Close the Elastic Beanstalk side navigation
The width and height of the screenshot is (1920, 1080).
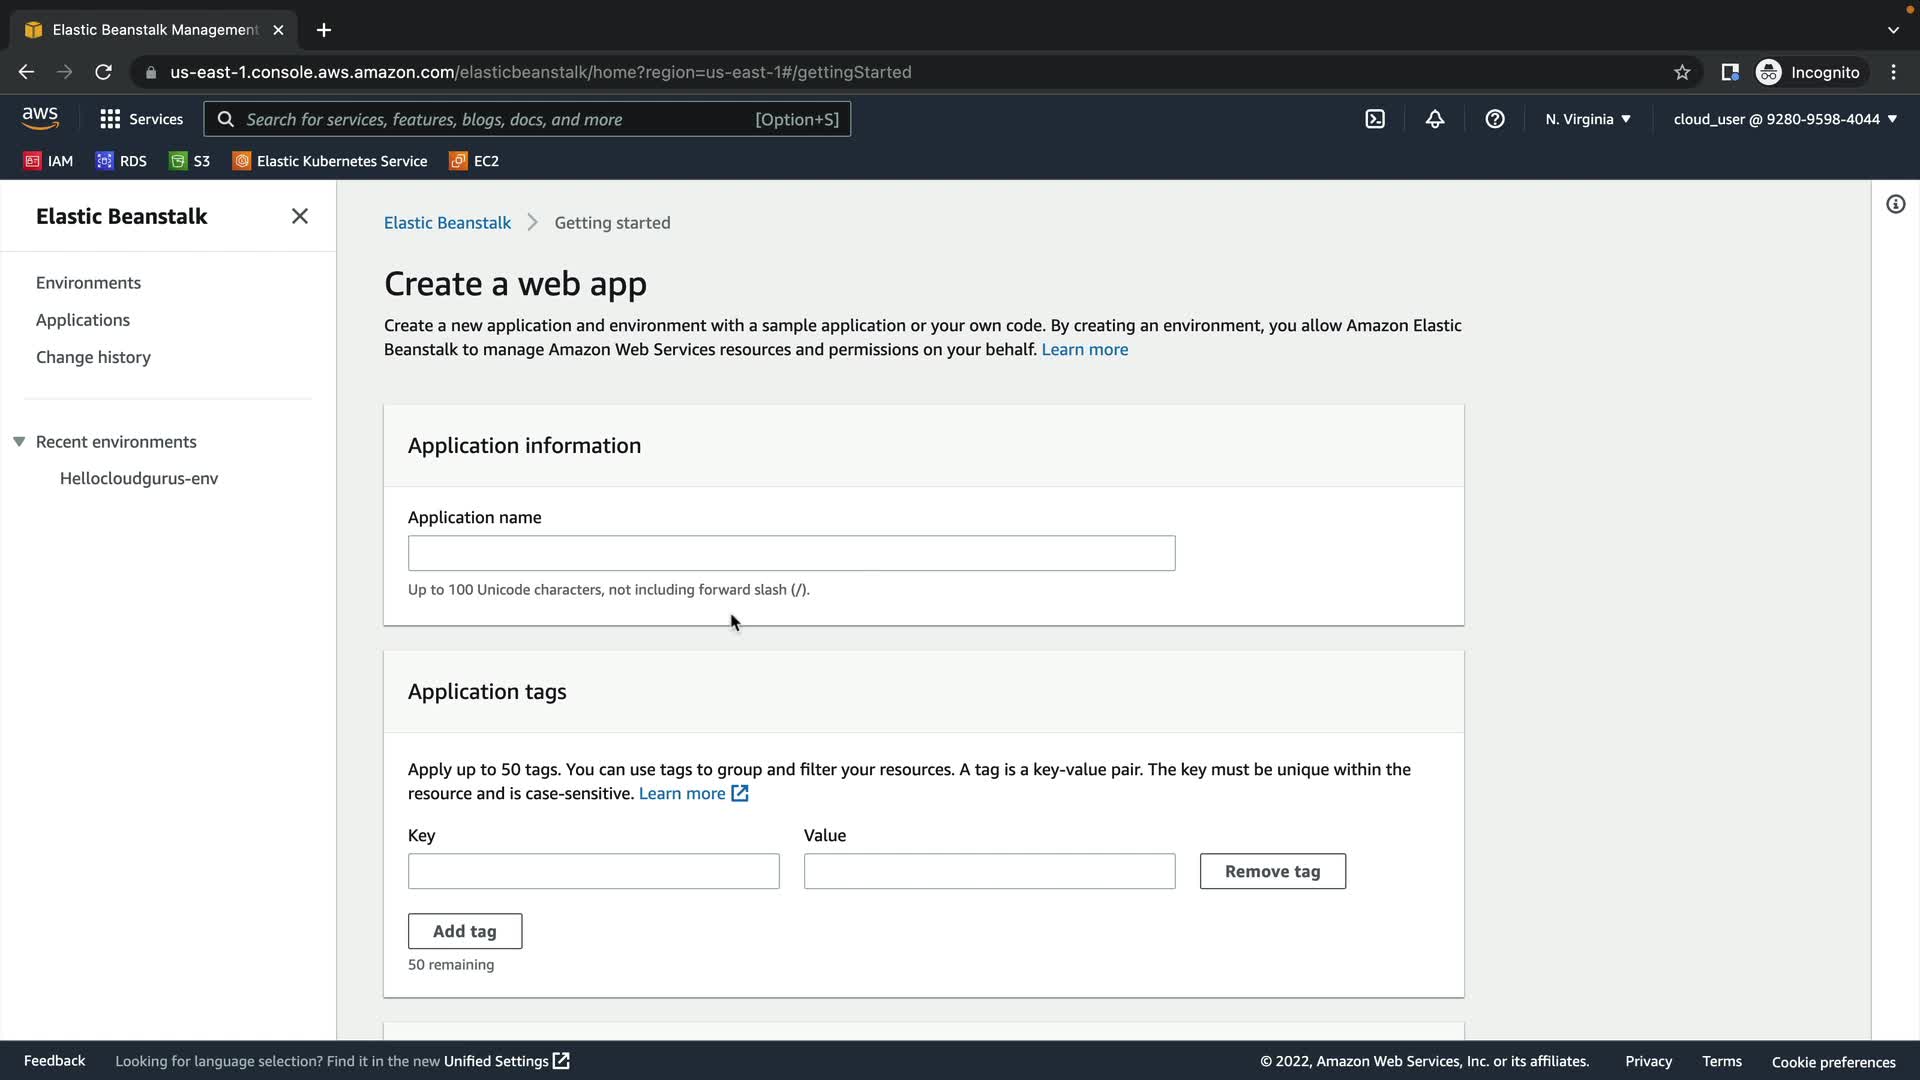click(x=299, y=216)
